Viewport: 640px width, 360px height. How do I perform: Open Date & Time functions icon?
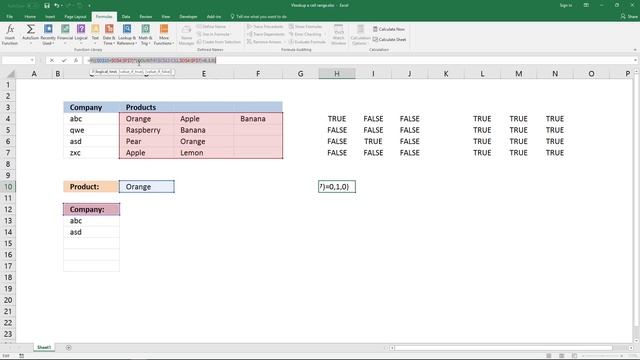point(109,35)
